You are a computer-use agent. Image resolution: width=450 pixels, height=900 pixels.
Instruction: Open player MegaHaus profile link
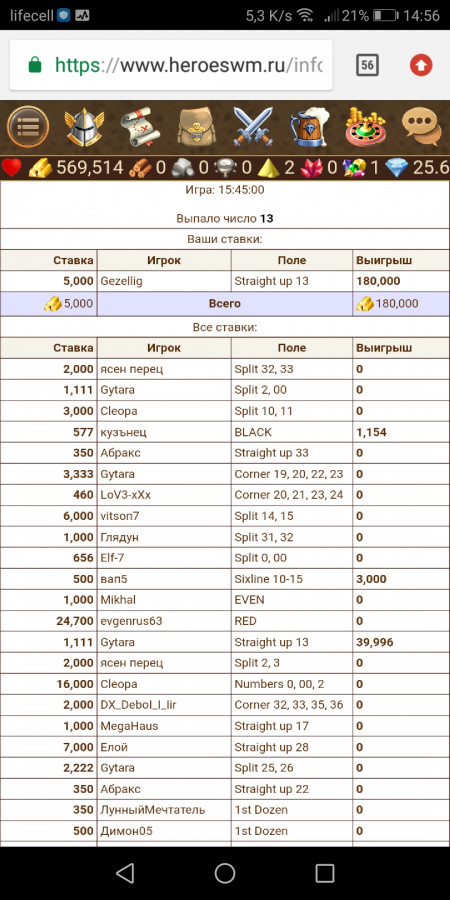pos(129,726)
